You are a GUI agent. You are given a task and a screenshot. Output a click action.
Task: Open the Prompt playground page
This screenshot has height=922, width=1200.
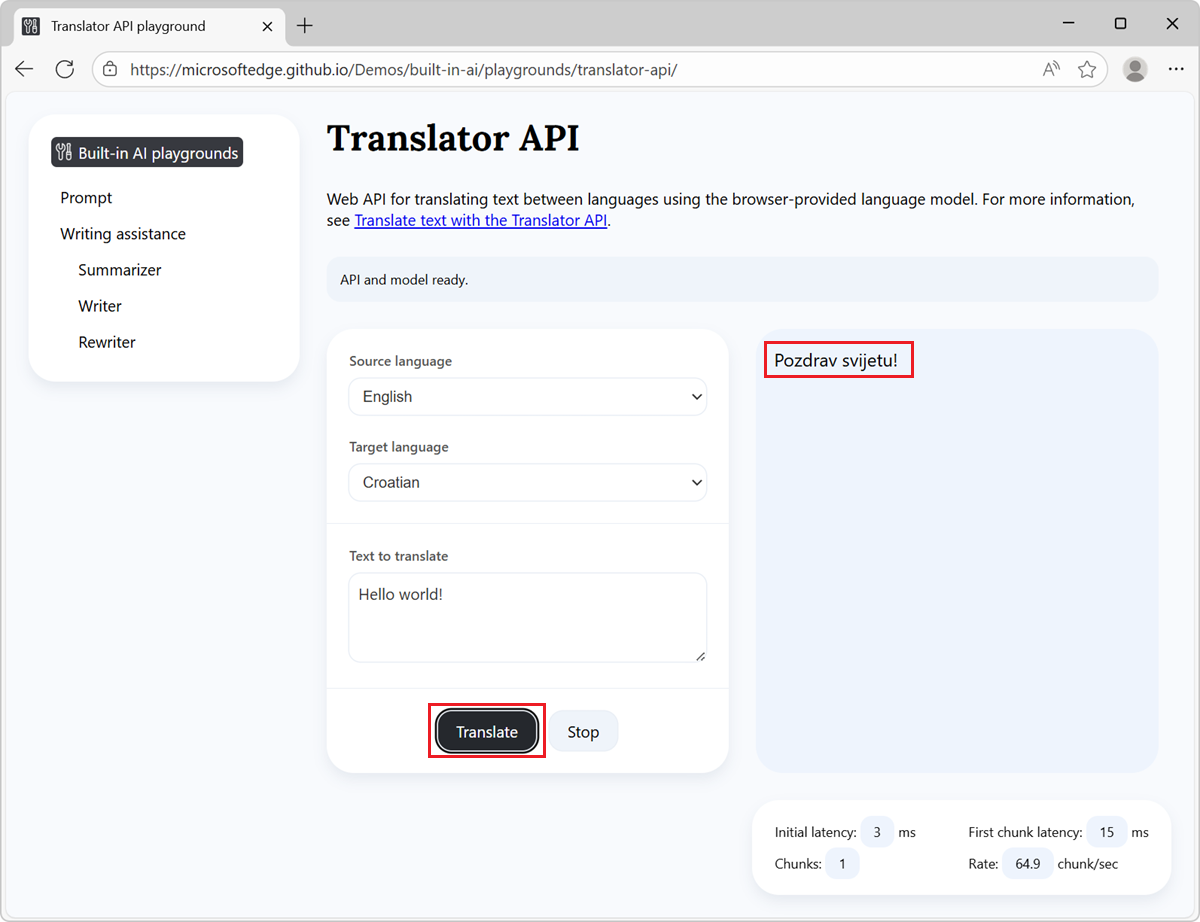click(86, 197)
